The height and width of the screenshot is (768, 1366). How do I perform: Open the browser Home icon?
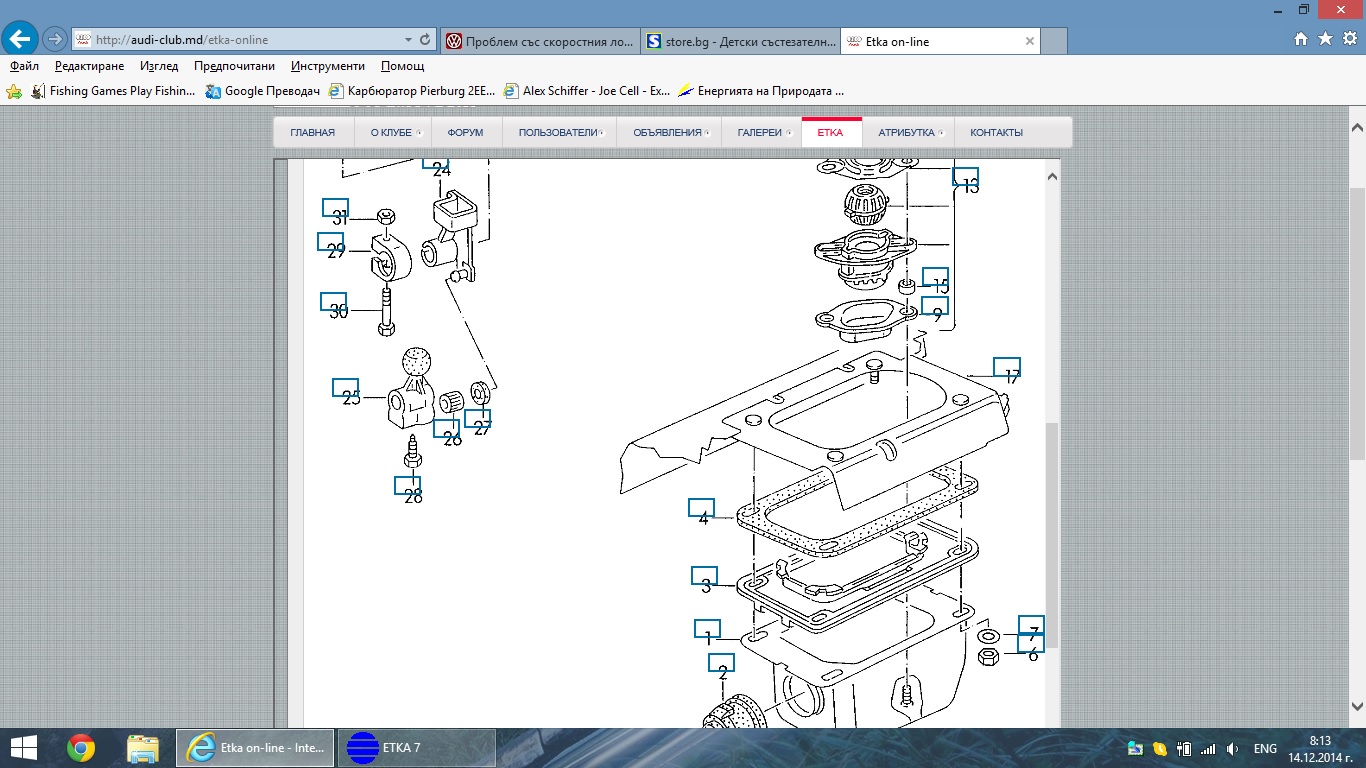pos(1301,39)
